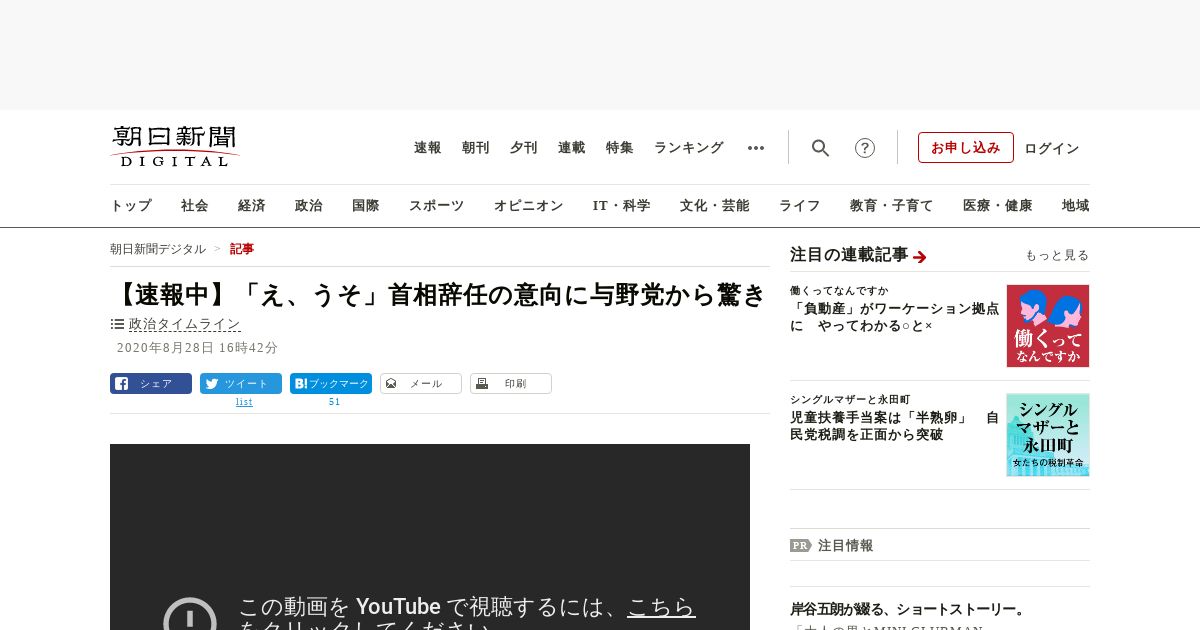Go to the スポーツ section
Image resolution: width=1200 pixels, height=630 pixels.
click(436, 205)
